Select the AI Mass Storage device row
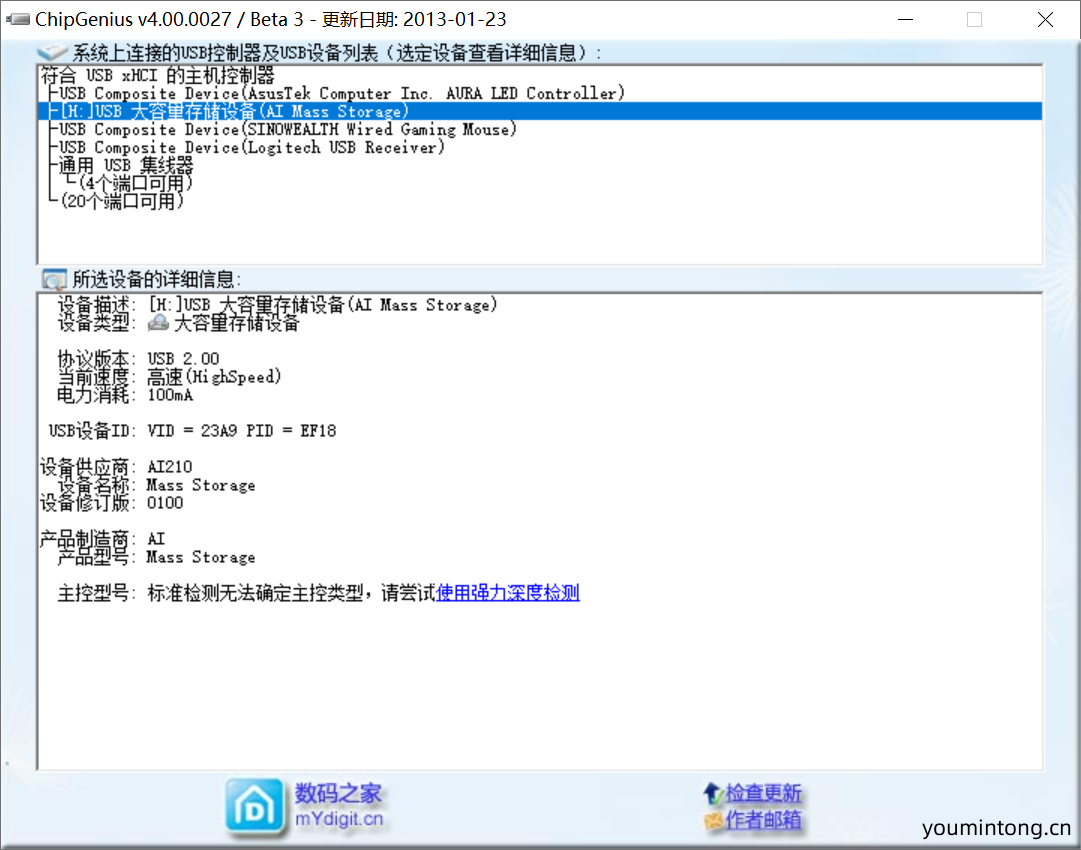 [x=540, y=111]
